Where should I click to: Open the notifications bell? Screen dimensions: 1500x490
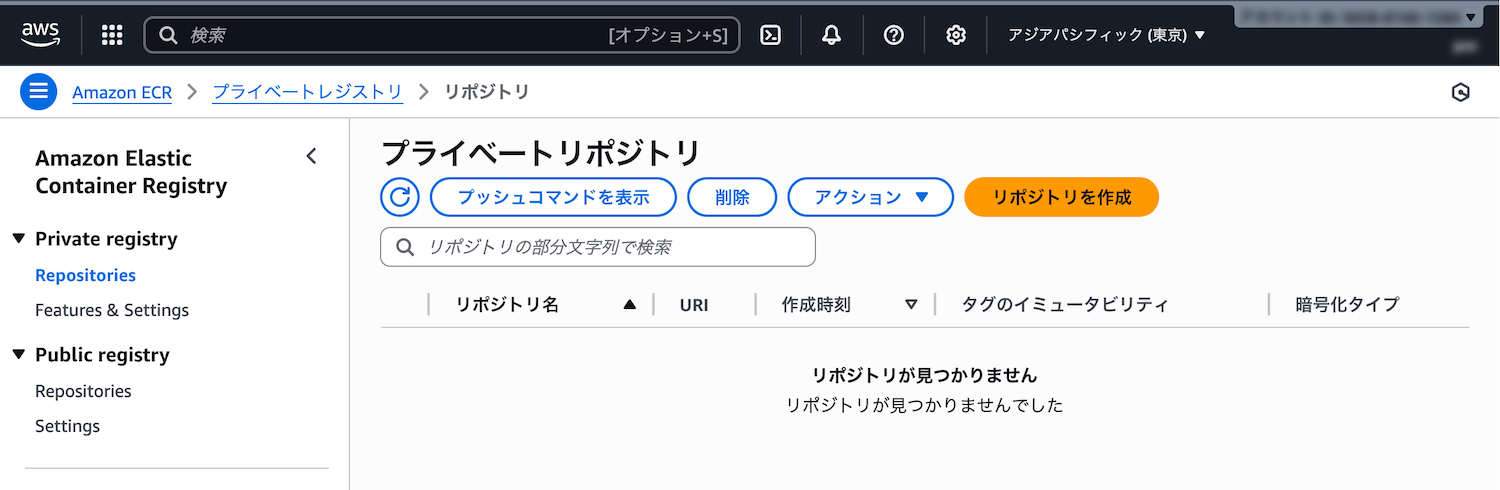[x=831, y=35]
